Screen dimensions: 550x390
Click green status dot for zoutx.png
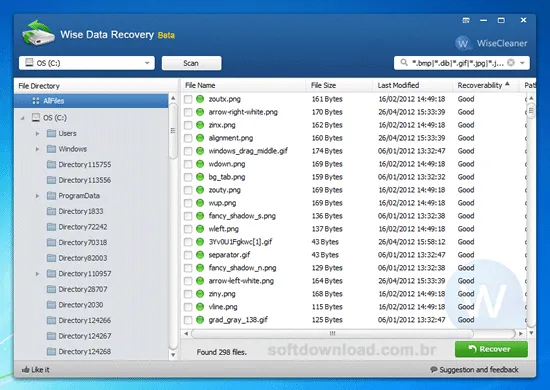point(200,99)
